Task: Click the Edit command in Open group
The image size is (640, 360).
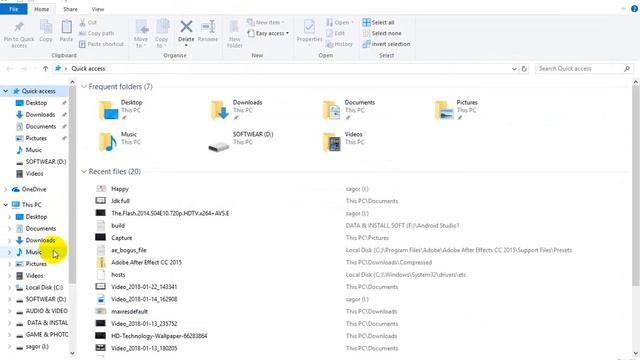Action: [336, 33]
